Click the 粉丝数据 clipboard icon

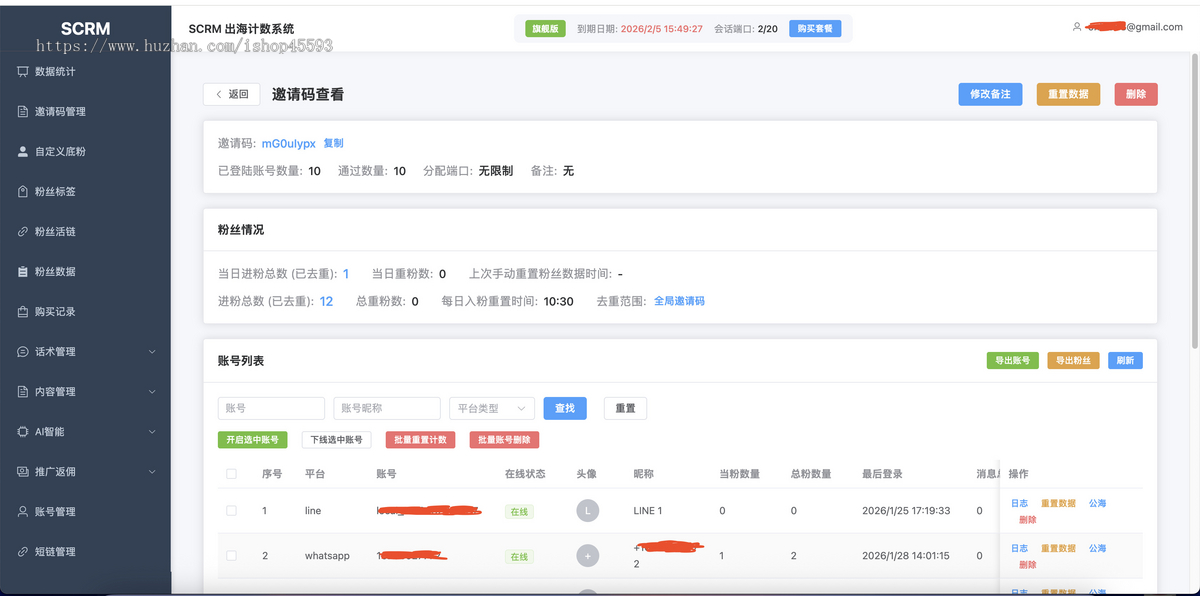click(23, 272)
